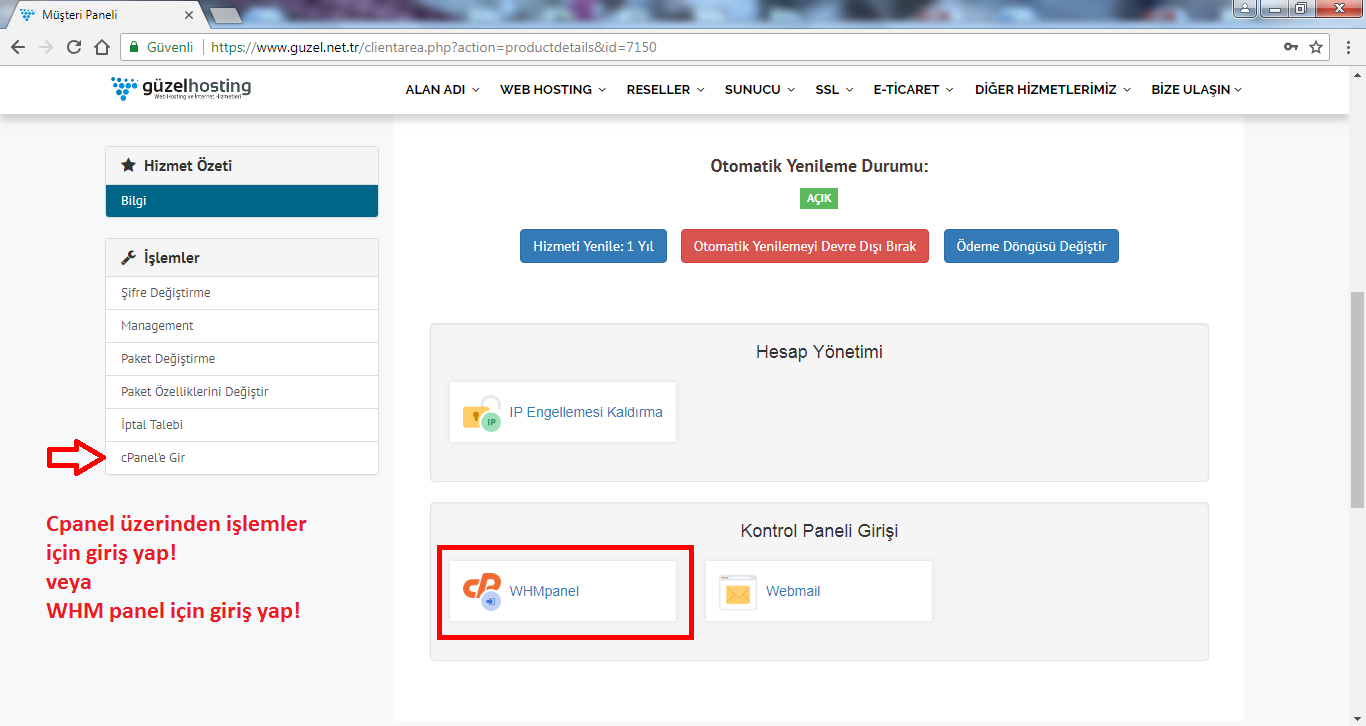Image resolution: width=1366 pixels, height=726 pixels.
Task: Reload the page with refresh icon
Action: coord(74,47)
